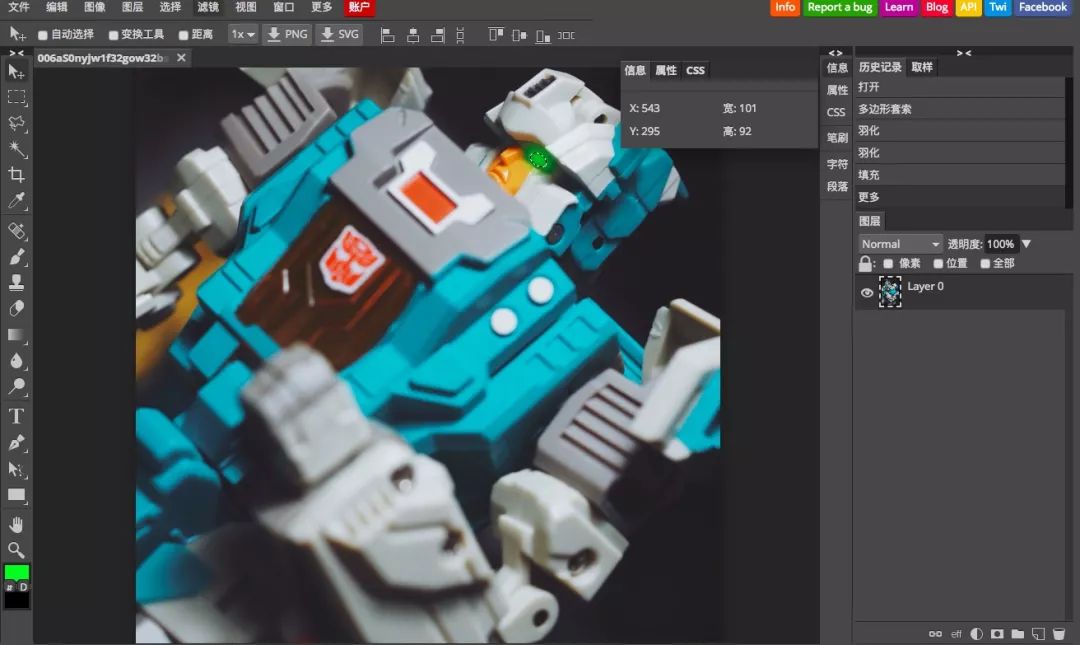Pick the Eyedropper tool
This screenshot has height=645, width=1080.
pyautogui.click(x=16, y=202)
